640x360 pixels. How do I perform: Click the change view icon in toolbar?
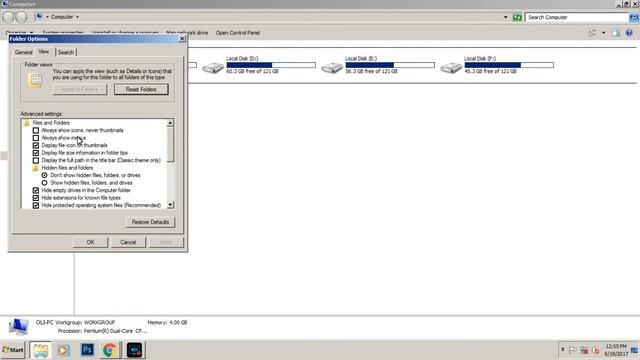[592, 33]
